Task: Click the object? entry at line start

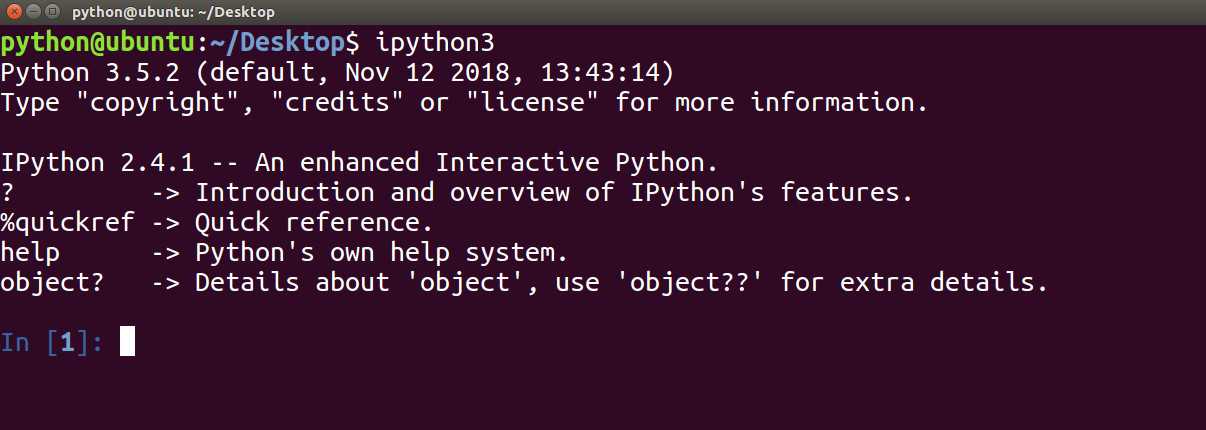Action: point(53,282)
